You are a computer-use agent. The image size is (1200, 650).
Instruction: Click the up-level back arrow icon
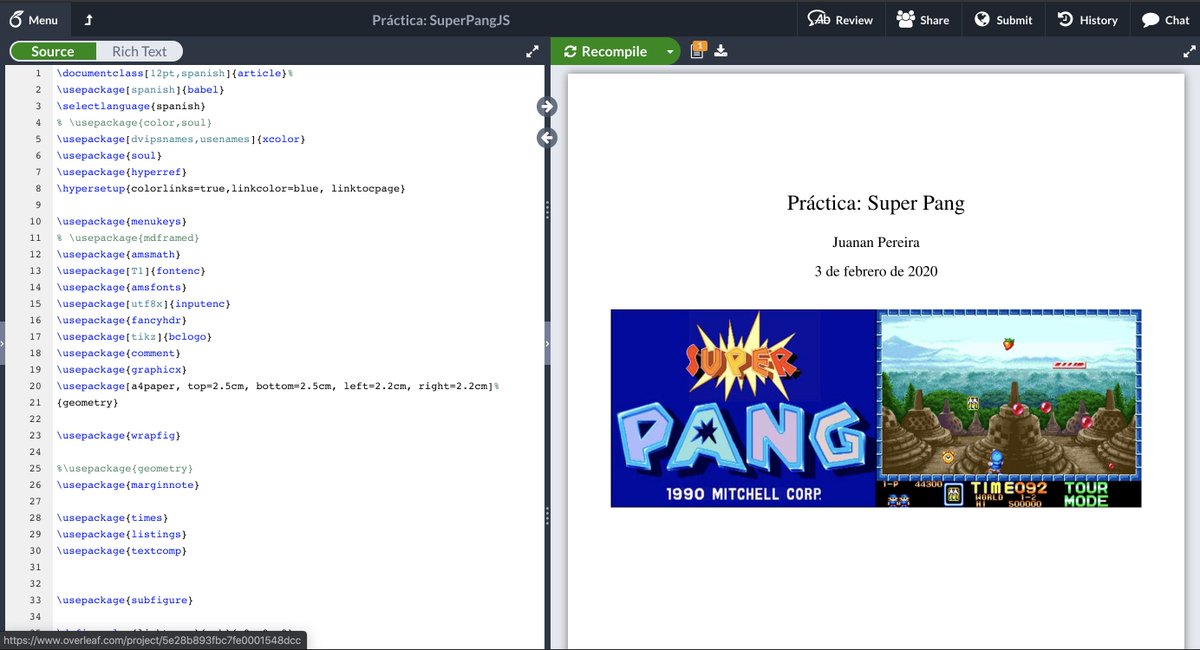click(x=89, y=20)
